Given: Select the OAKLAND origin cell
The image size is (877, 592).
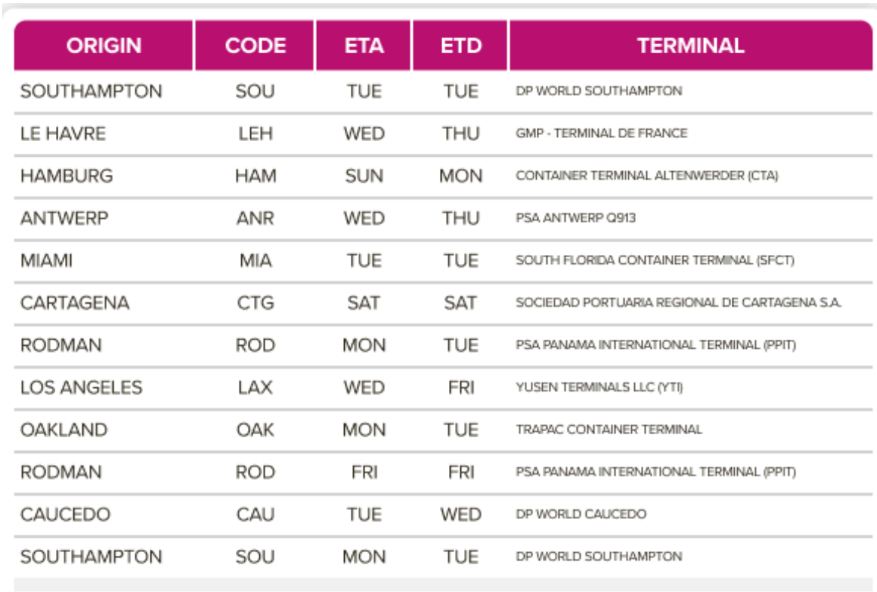Looking at the screenshot, I should [x=64, y=430].
